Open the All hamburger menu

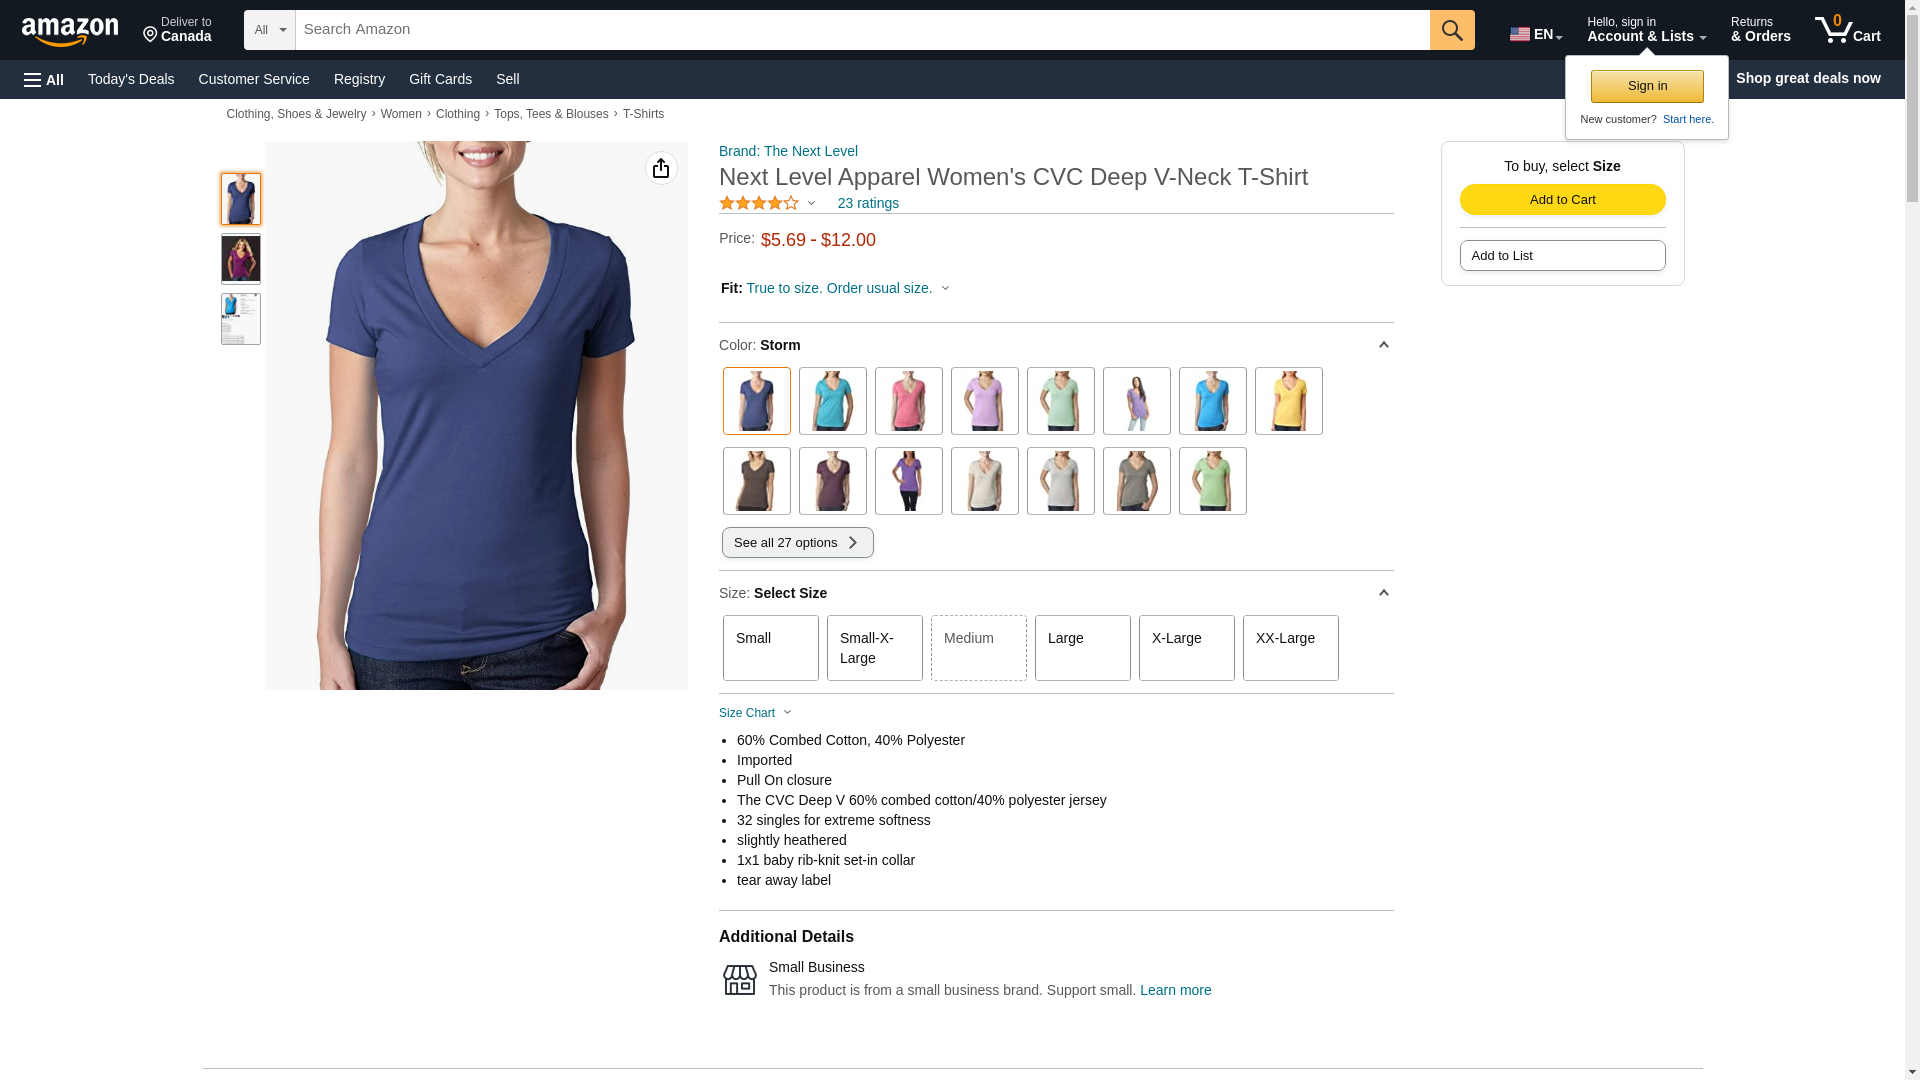[x=44, y=79]
